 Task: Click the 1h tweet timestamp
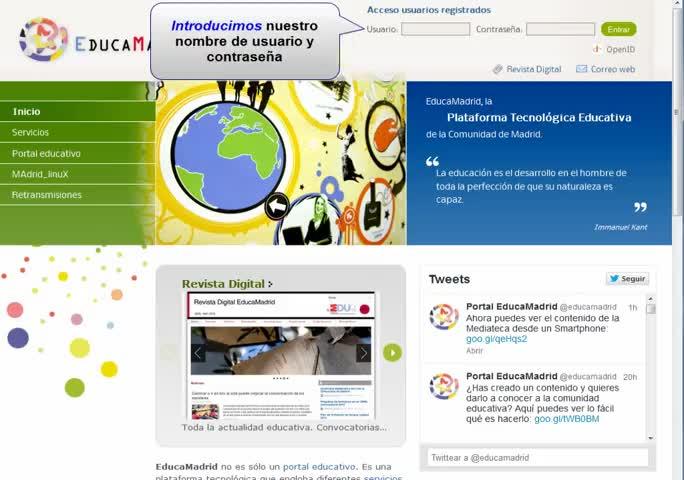633,308
